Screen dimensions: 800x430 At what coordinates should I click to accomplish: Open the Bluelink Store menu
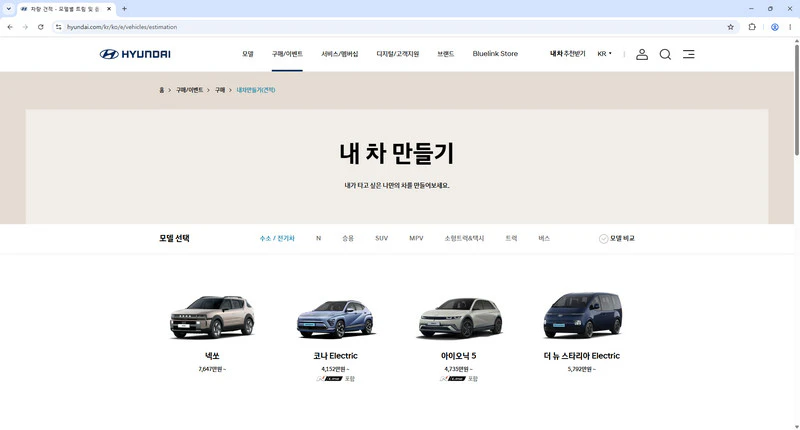[x=495, y=54]
